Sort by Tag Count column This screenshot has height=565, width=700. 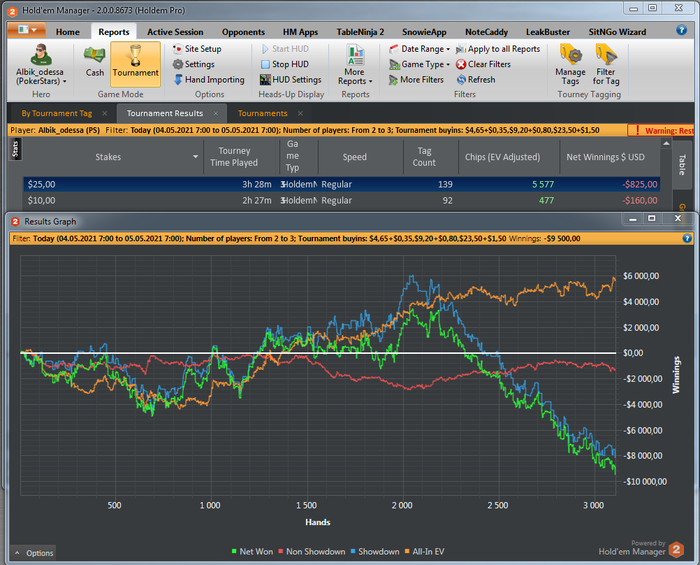431,157
